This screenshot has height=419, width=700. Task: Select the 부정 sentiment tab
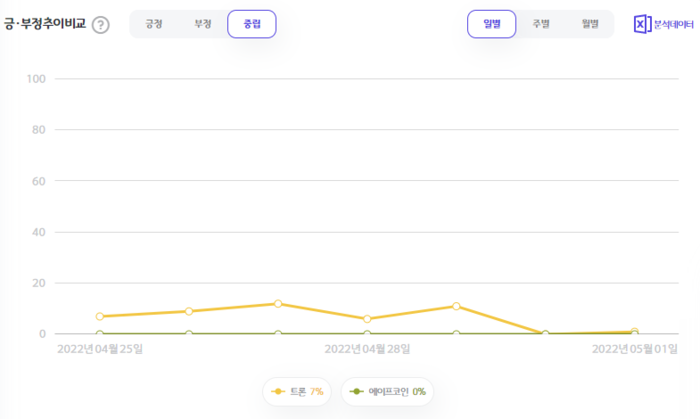pyautogui.click(x=203, y=24)
